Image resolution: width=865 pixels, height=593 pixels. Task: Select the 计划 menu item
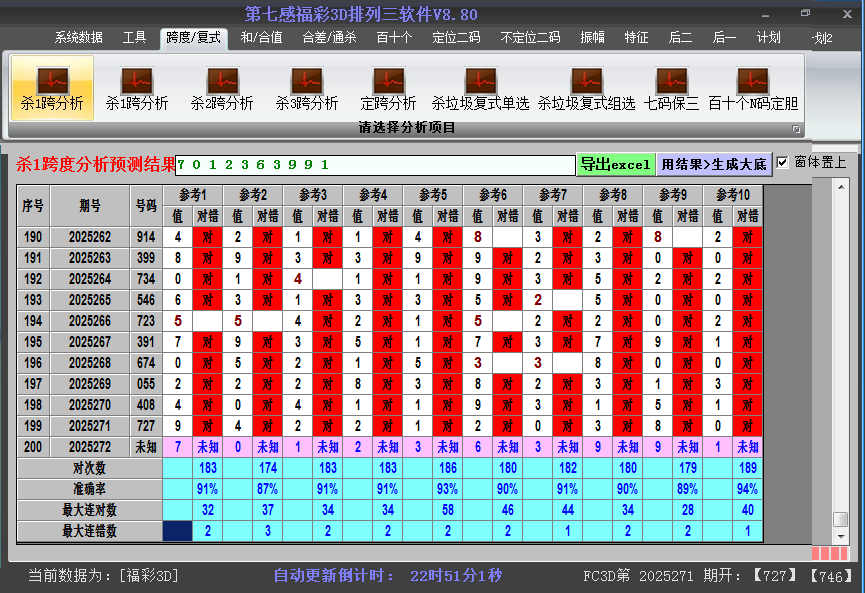(768, 37)
